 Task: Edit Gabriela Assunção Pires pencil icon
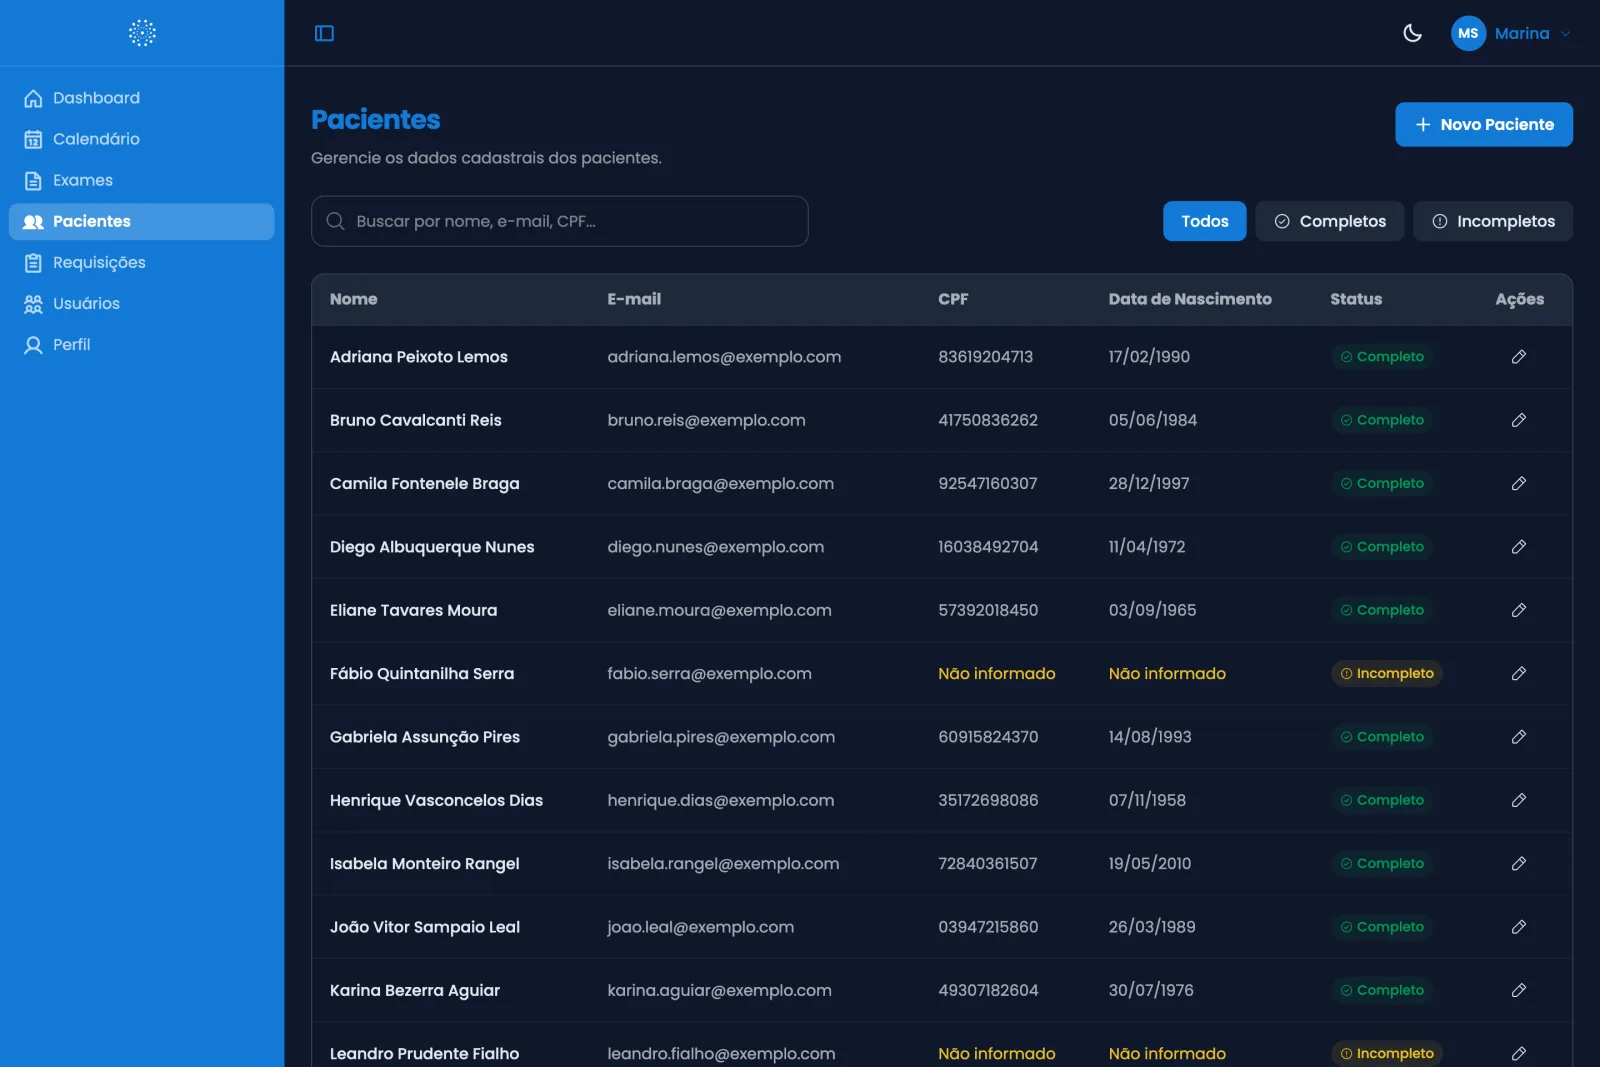(1518, 737)
